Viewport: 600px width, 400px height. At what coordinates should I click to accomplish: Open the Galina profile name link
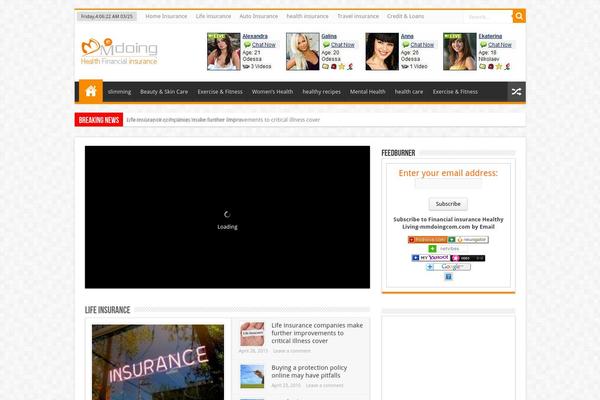(329, 36)
